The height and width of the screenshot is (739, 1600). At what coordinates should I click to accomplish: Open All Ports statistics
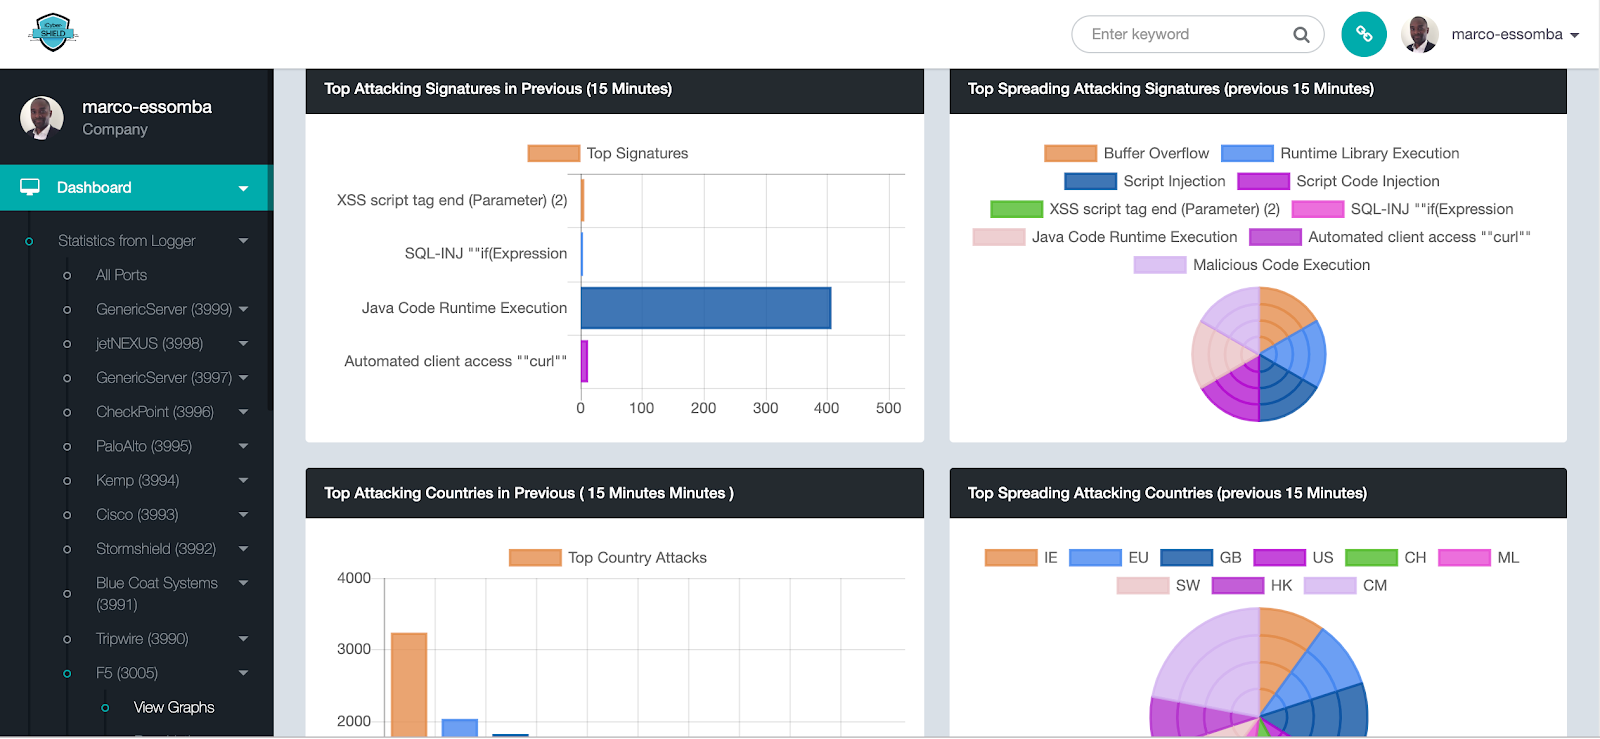point(121,275)
